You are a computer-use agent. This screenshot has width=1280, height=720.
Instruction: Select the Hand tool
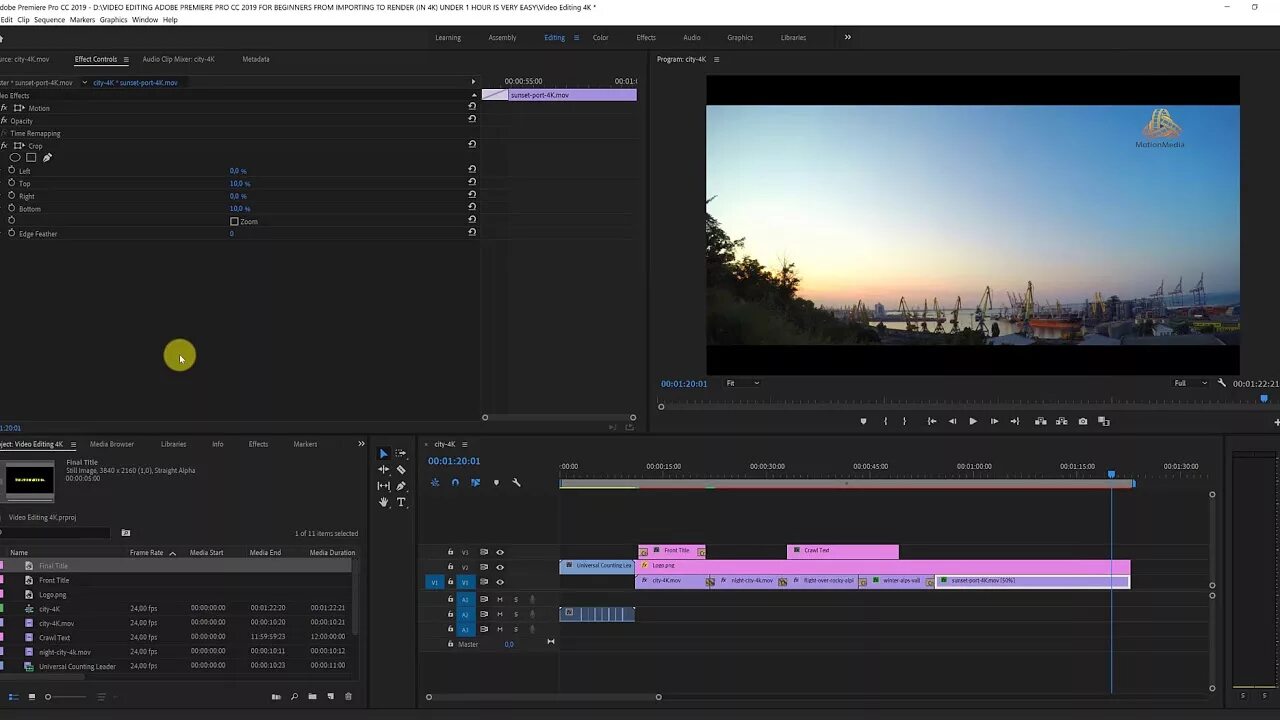click(x=383, y=502)
